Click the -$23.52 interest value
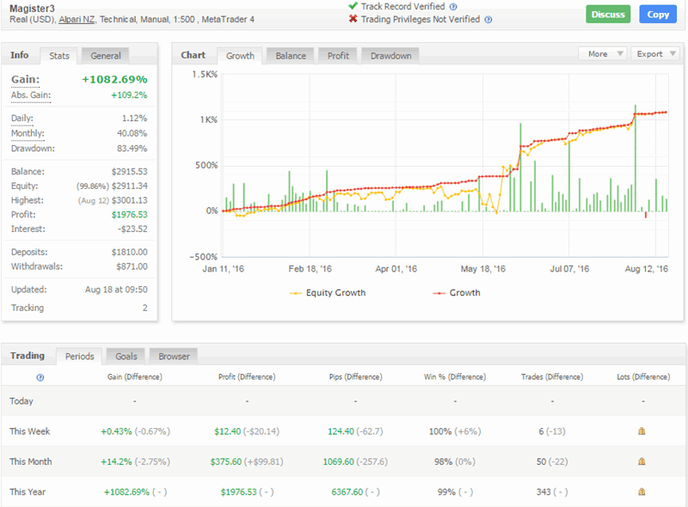Image resolution: width=688 pixels, height=507 pixels. [131, 229]
